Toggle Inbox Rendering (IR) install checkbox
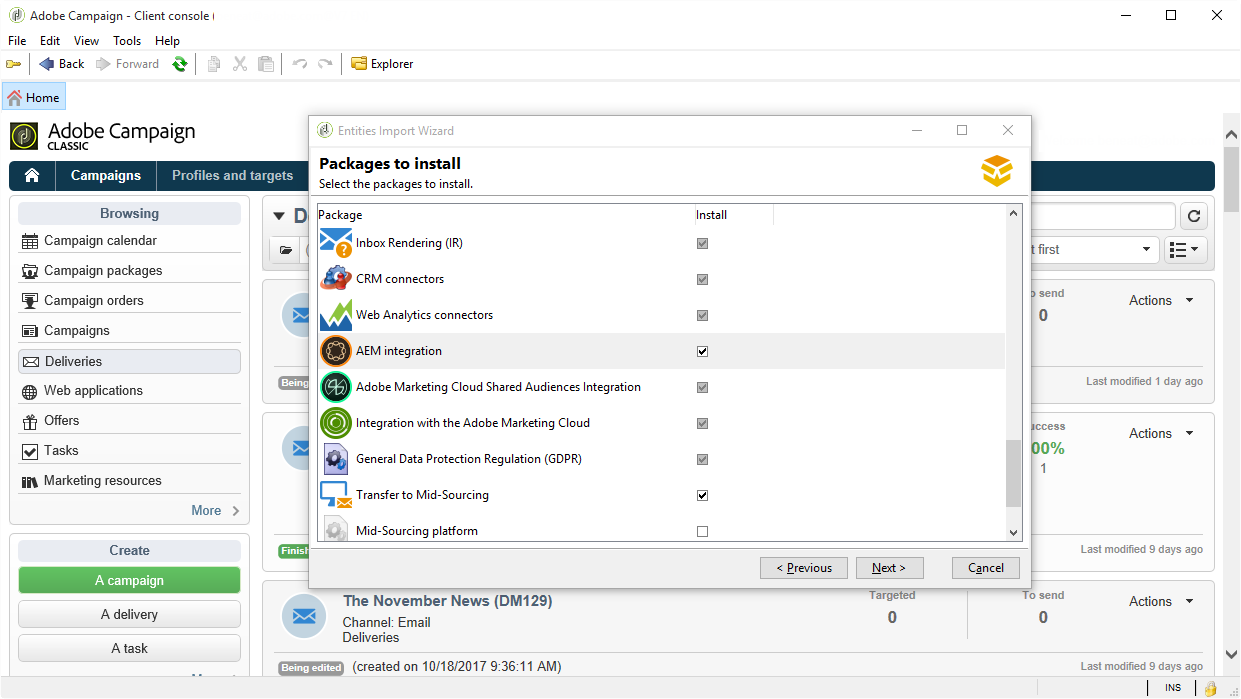 [702, 243]
